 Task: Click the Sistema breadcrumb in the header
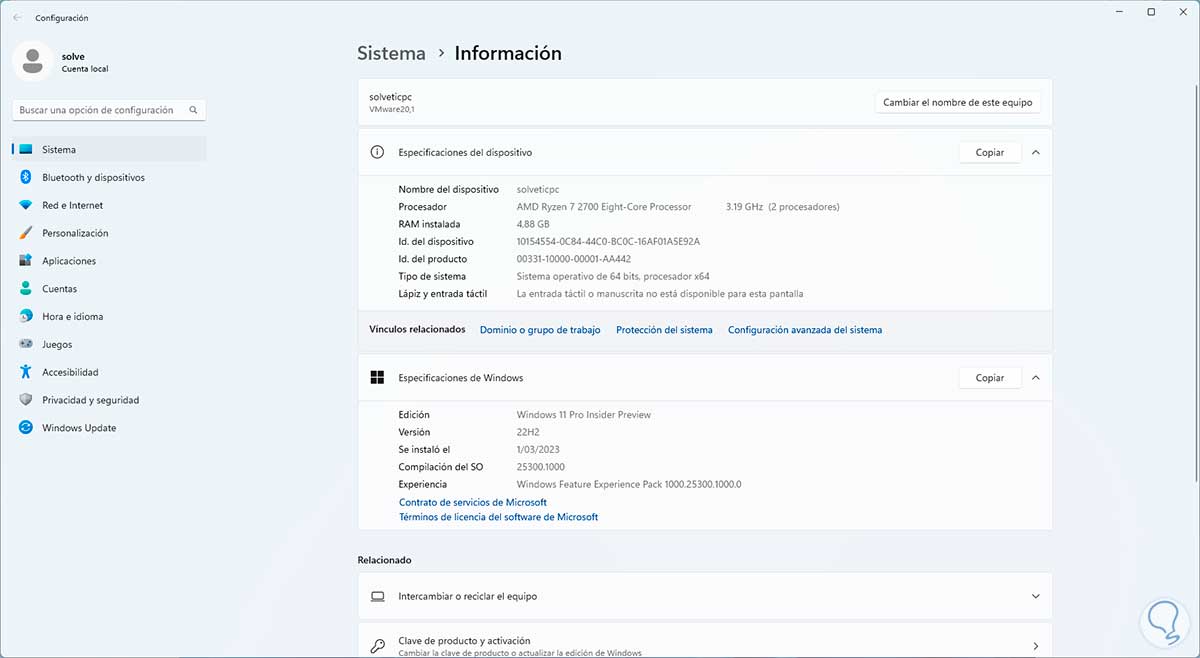391,53
